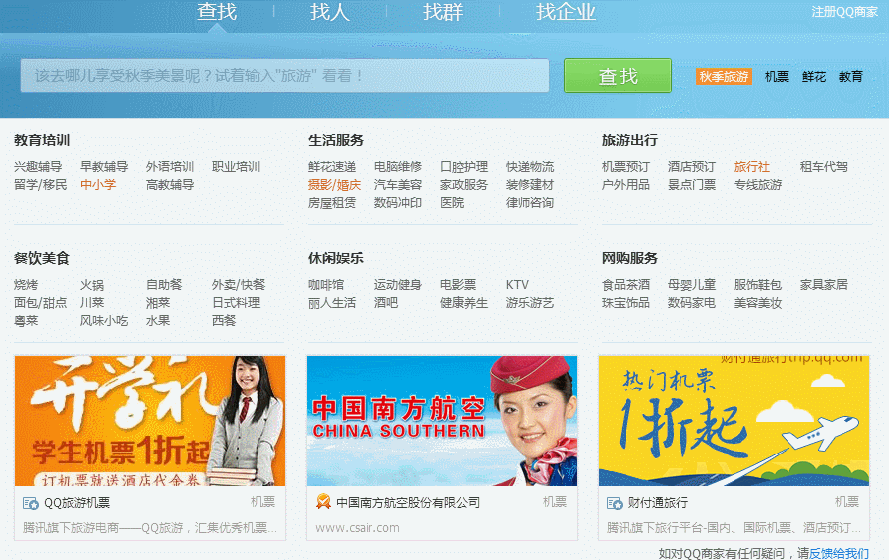This screenshot has width=889, height=560.
Task: Open the 电脑维修 category
Action: coord(398,167)
